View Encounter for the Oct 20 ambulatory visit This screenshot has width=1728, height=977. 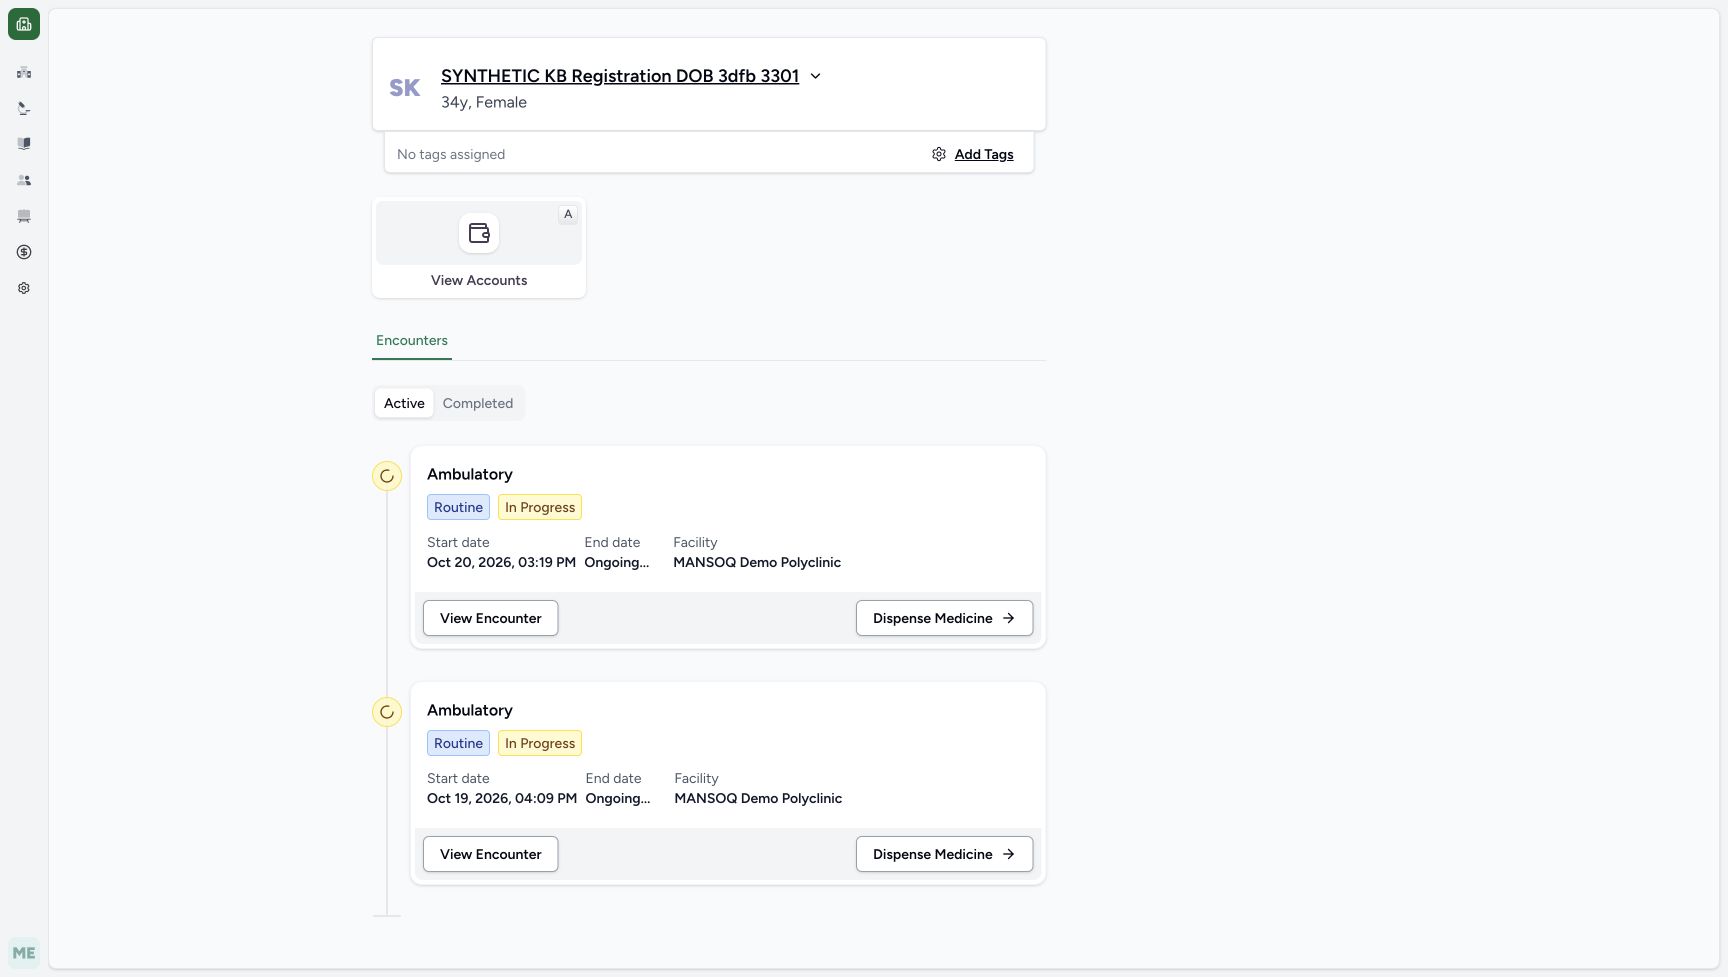pyautogui.click(x=491, y=618)
